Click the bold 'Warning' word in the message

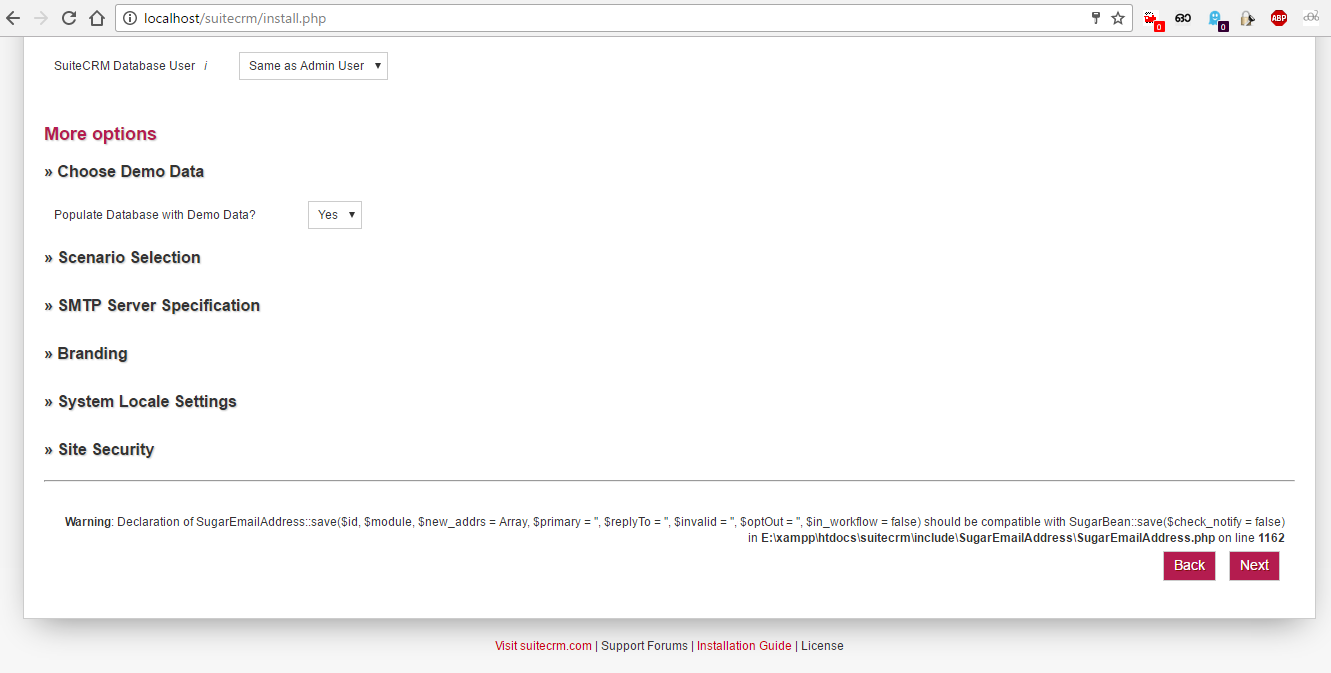pyautogui.click(x=88, y=522)
